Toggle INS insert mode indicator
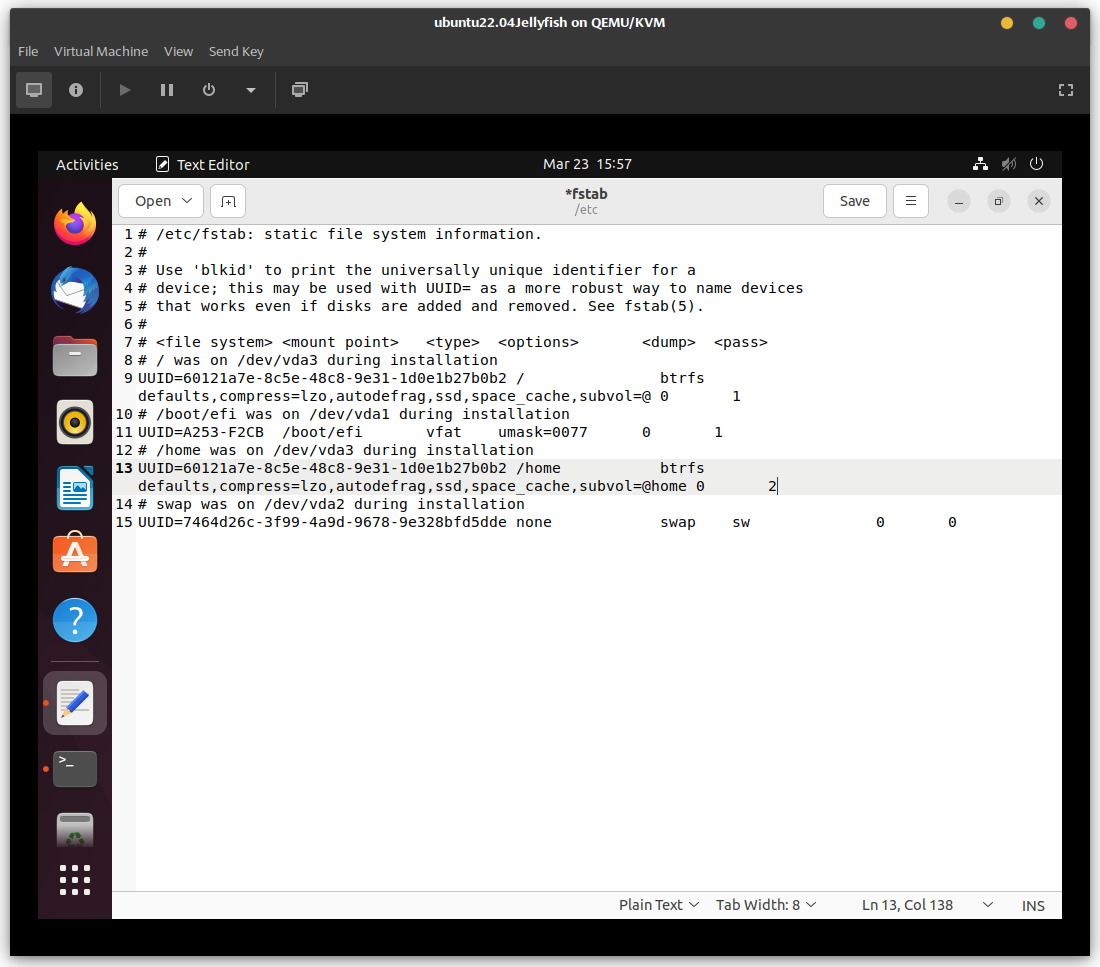 tap(1033, 906)
